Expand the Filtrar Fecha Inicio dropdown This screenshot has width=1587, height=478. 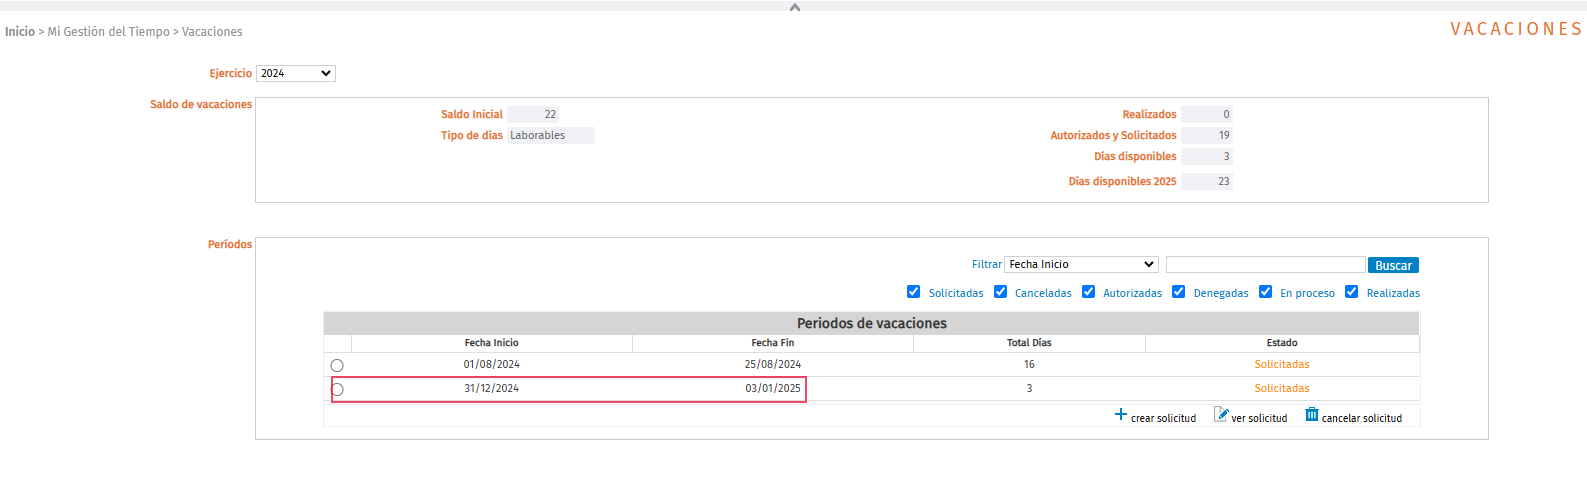(1081, 265)
